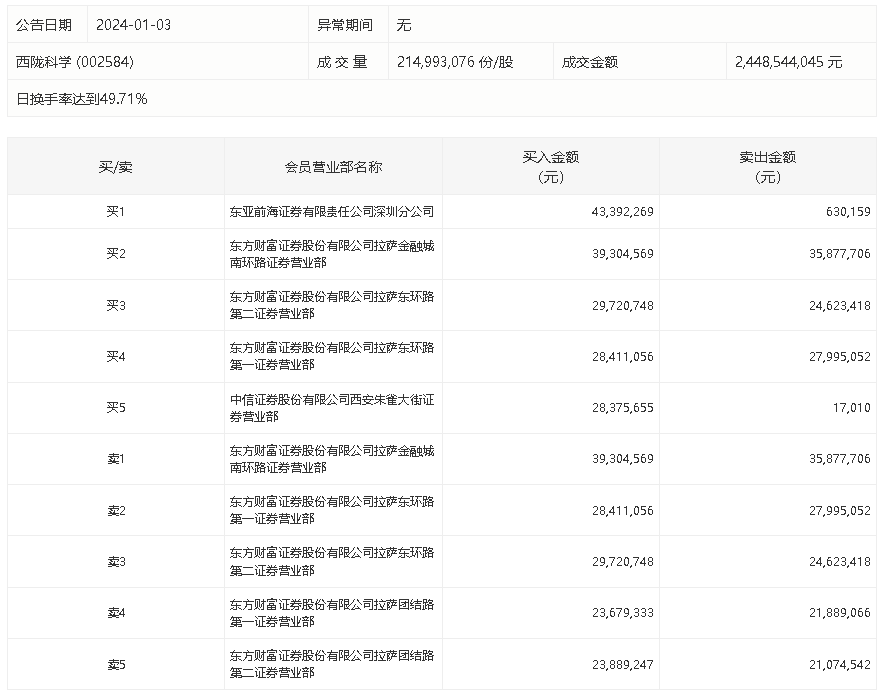This screenshot has width=888, height=699.
Task: Select the 卖1 row label
Action: 116,459
